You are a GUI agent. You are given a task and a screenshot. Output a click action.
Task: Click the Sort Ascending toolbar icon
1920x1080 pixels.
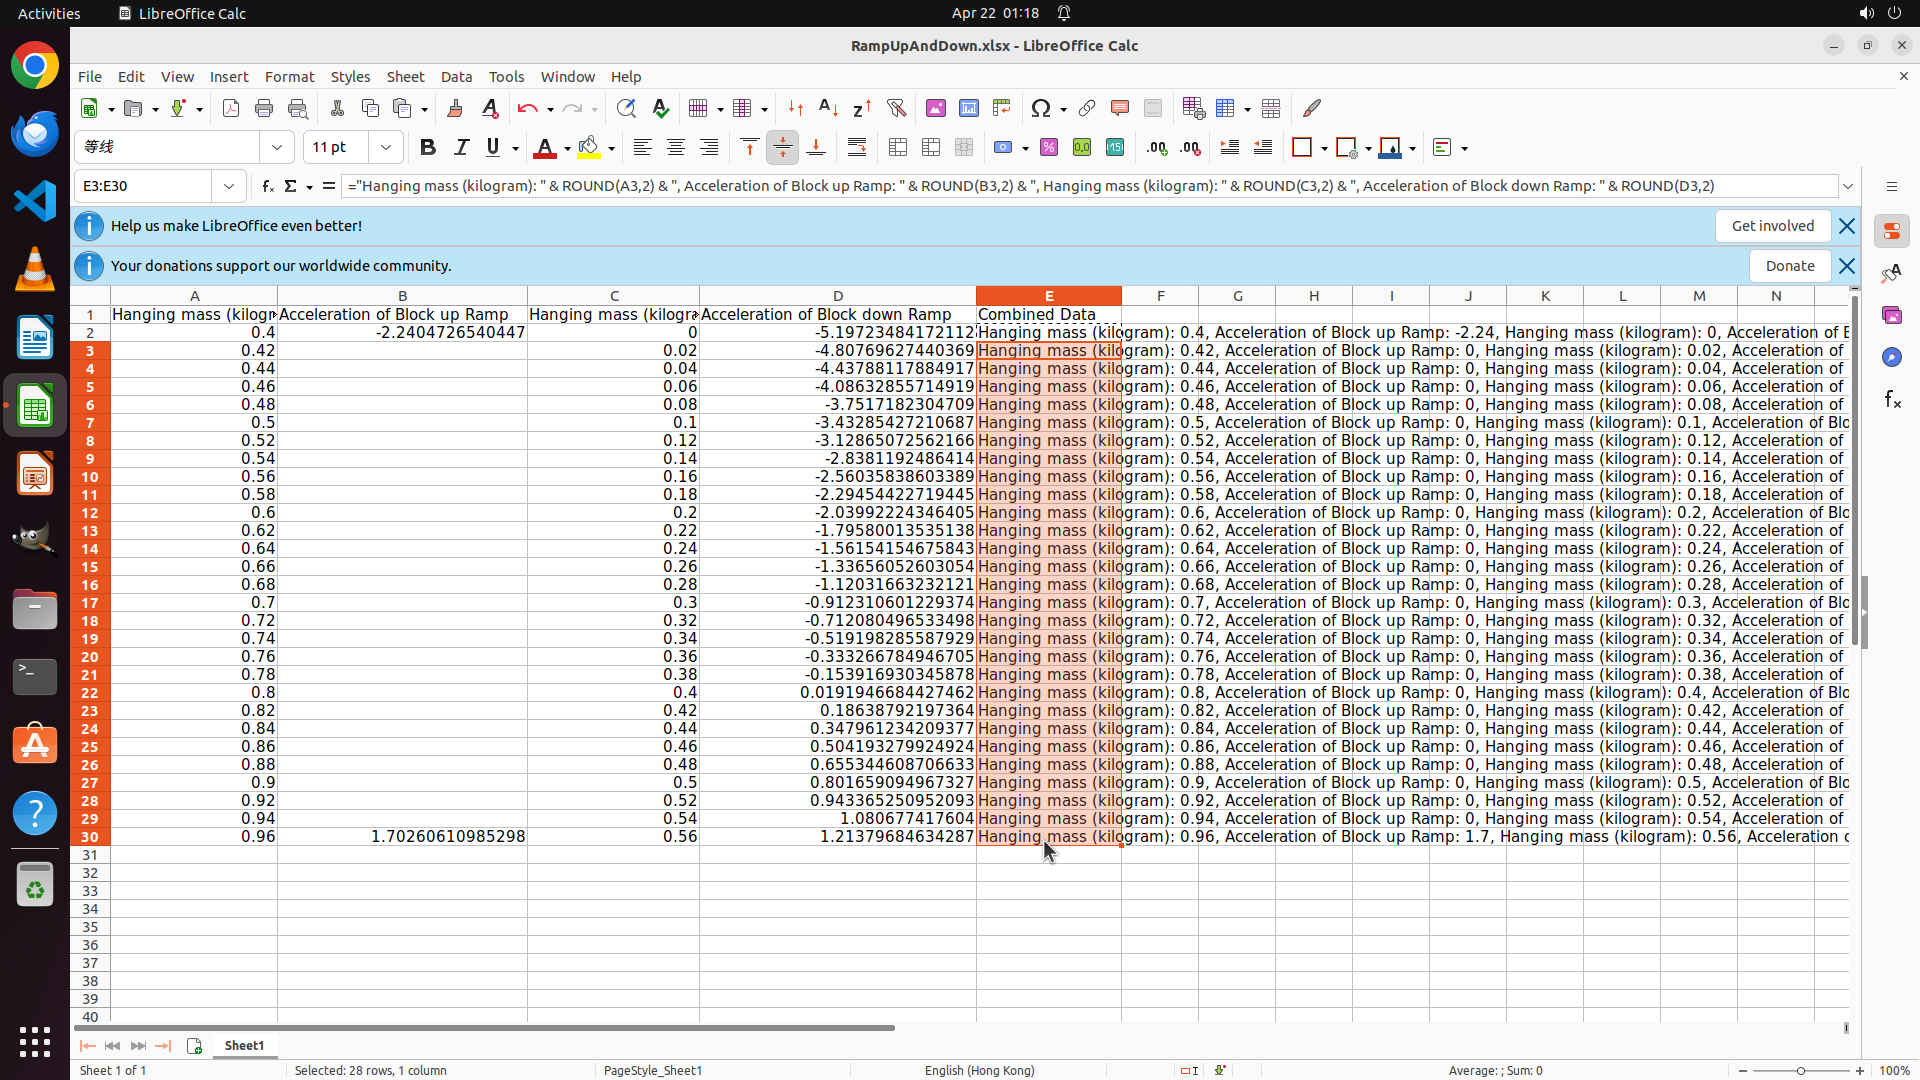tap(828, 108)
